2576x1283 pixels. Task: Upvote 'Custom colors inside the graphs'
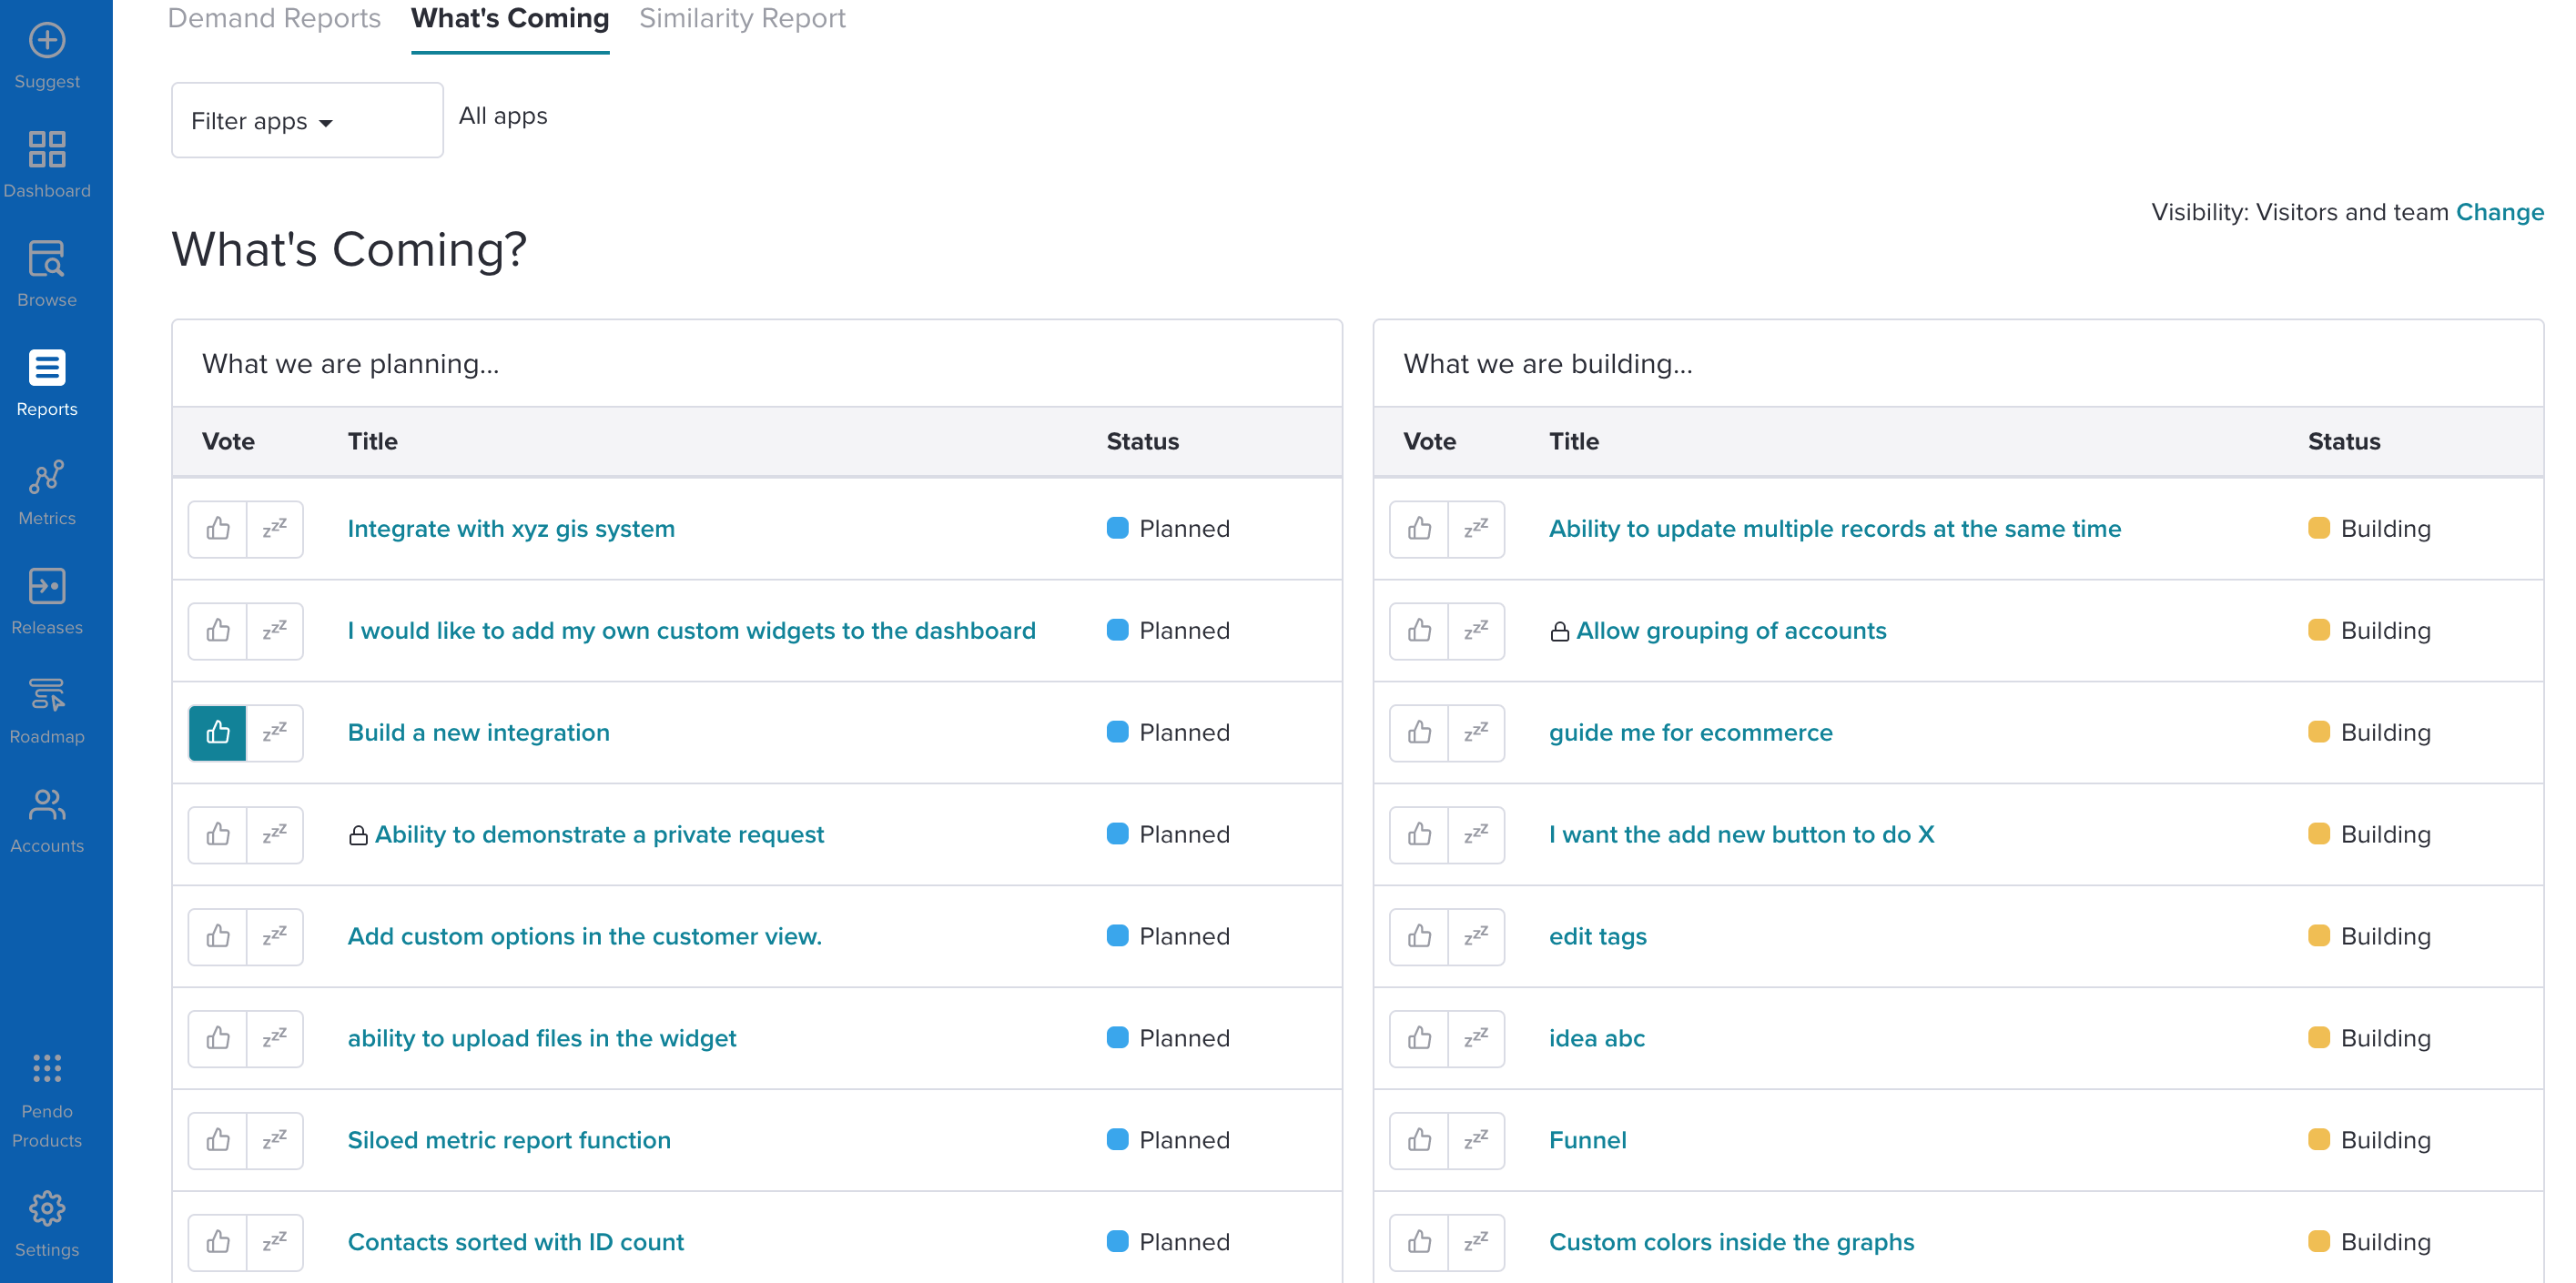(1419, 1243)
